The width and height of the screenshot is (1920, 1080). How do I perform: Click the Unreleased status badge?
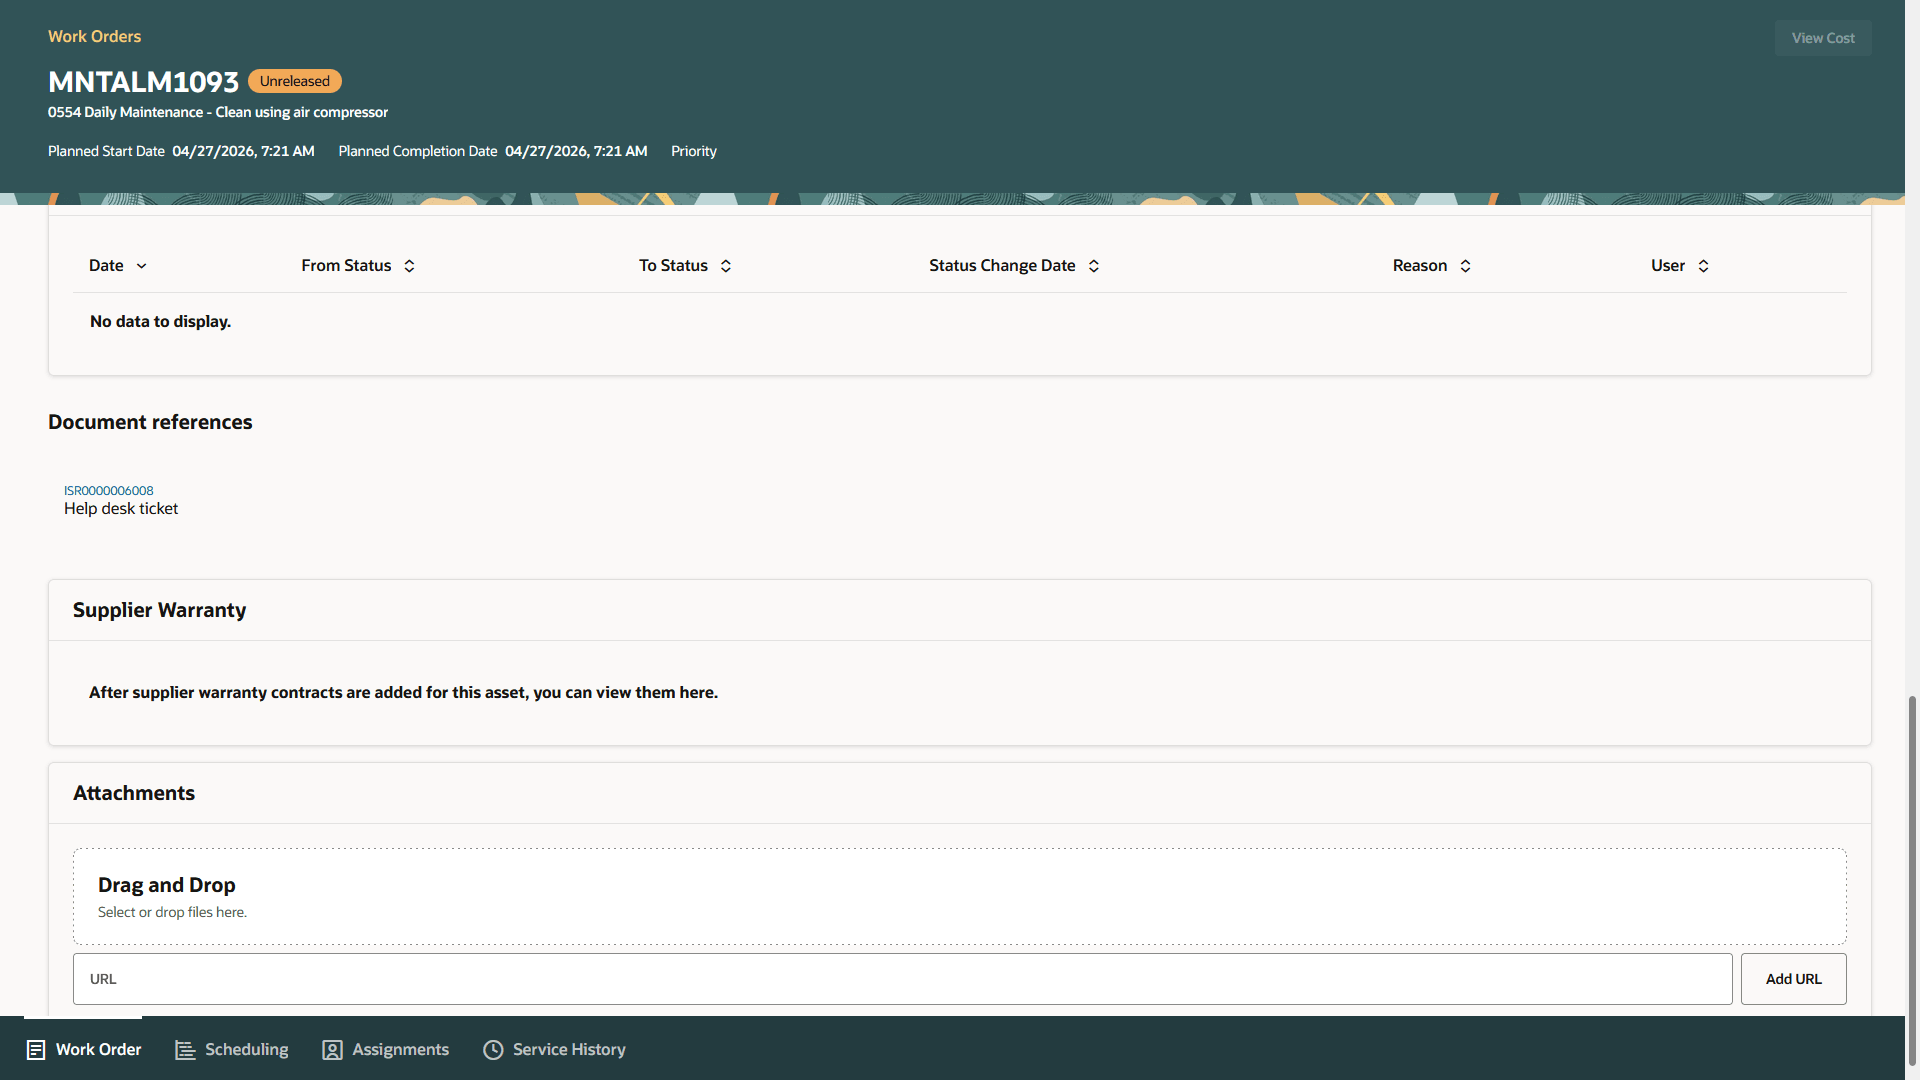[x=295, y=81]
